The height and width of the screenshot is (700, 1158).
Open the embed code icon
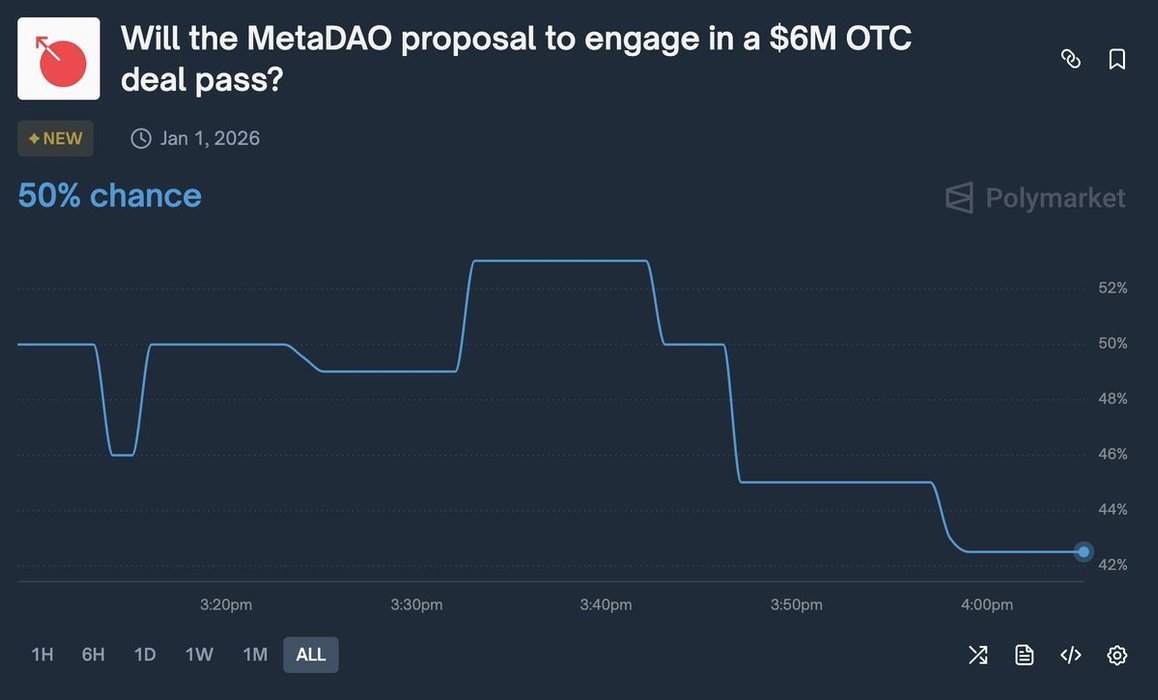coord(1070,655)
